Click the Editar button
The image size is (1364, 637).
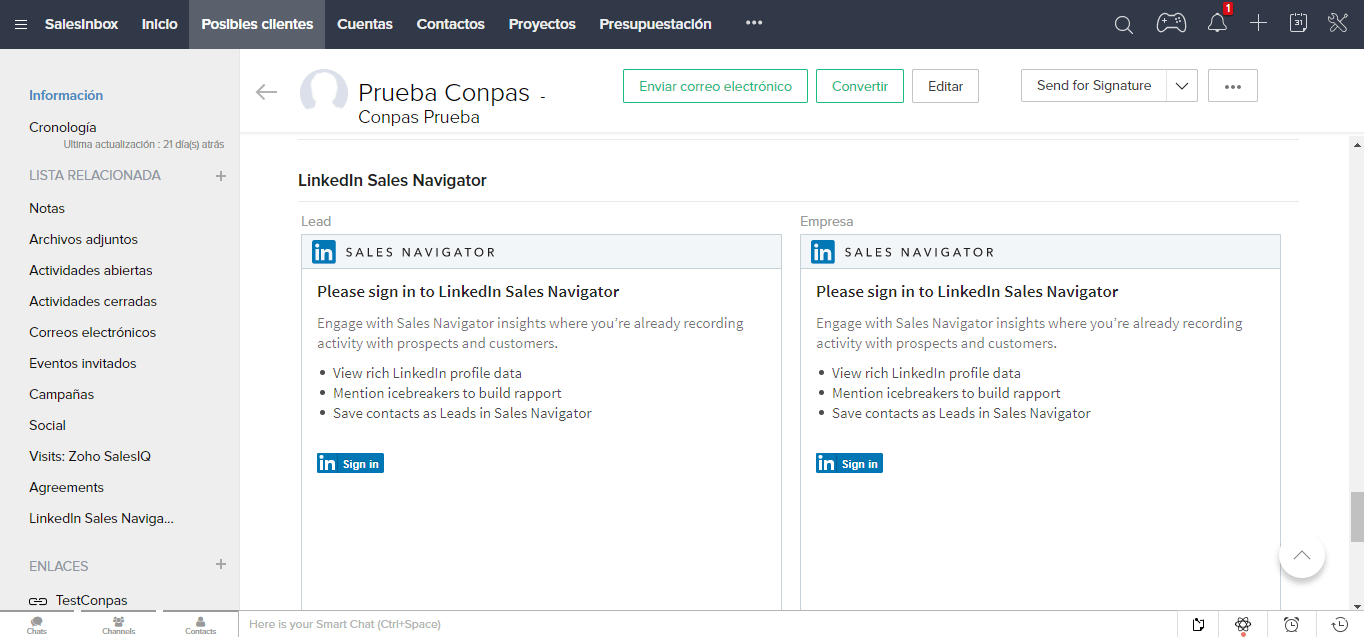[x=945, y=86]
